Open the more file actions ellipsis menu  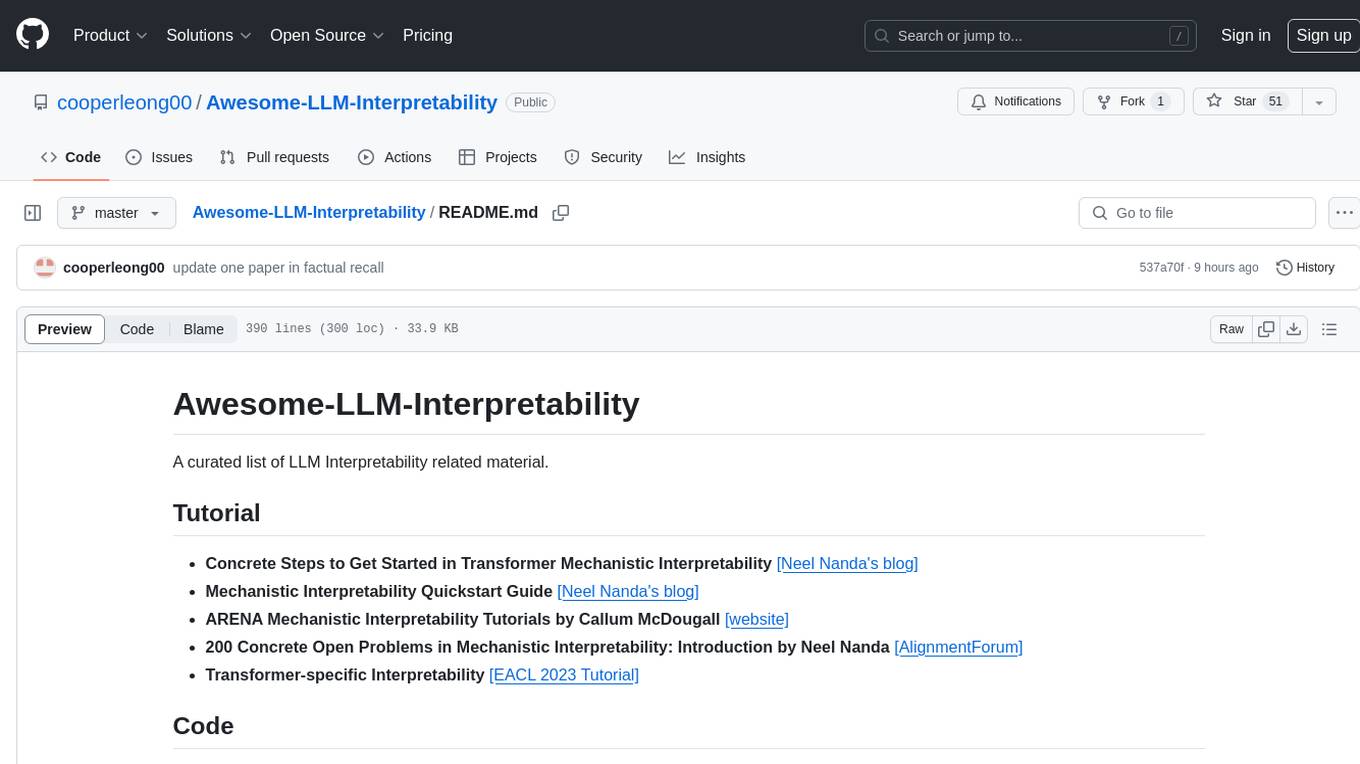tap(1344, 213)
